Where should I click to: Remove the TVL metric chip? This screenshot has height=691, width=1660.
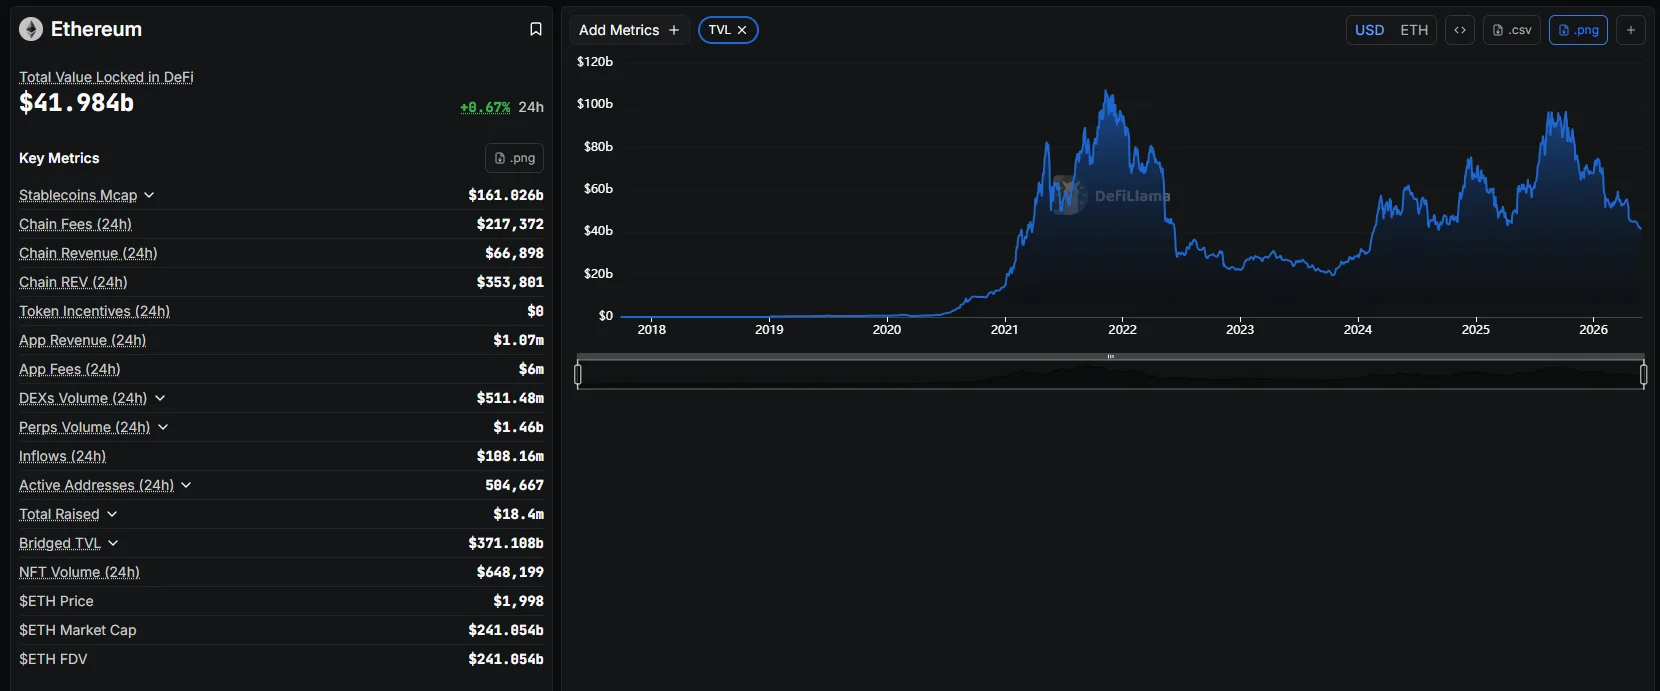click(x=742, y=30)
